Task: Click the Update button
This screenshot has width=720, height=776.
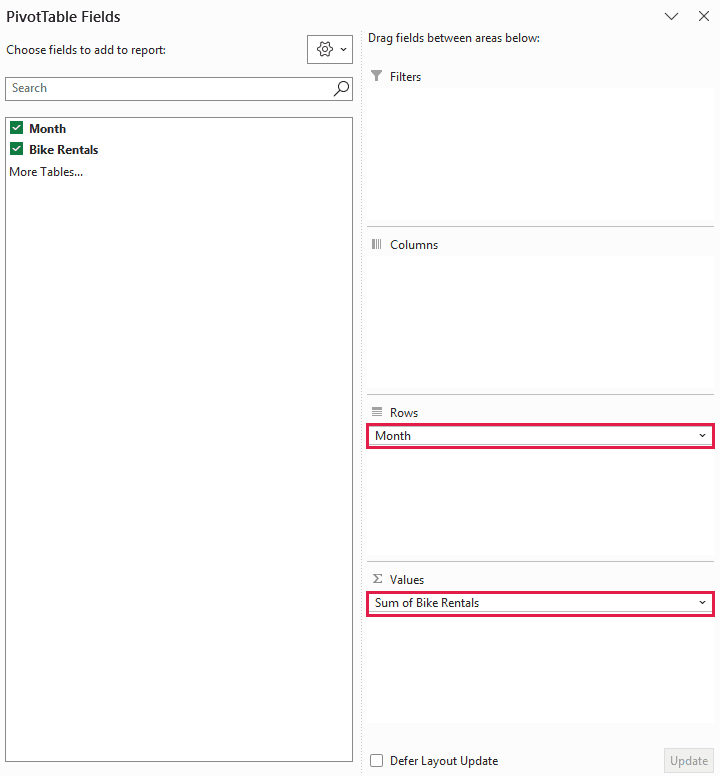Action: tap(689, 761)
